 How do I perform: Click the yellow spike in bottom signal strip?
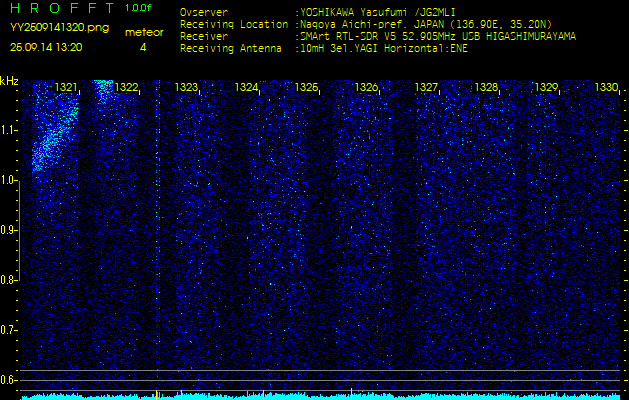(x=157, y=395)
